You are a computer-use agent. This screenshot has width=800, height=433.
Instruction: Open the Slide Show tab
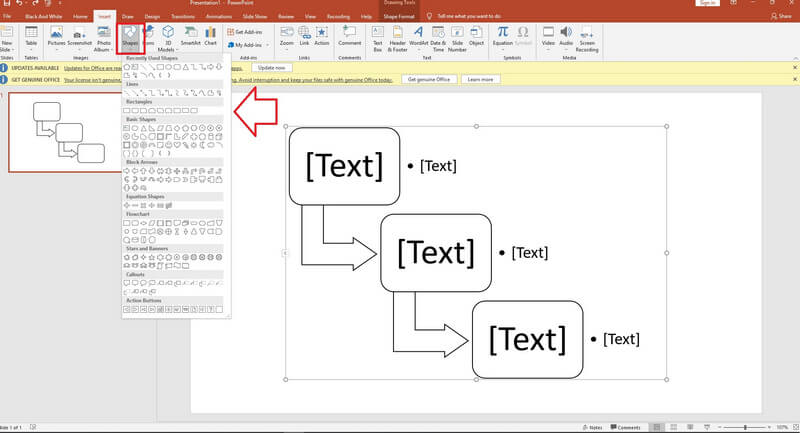[255, 17]
